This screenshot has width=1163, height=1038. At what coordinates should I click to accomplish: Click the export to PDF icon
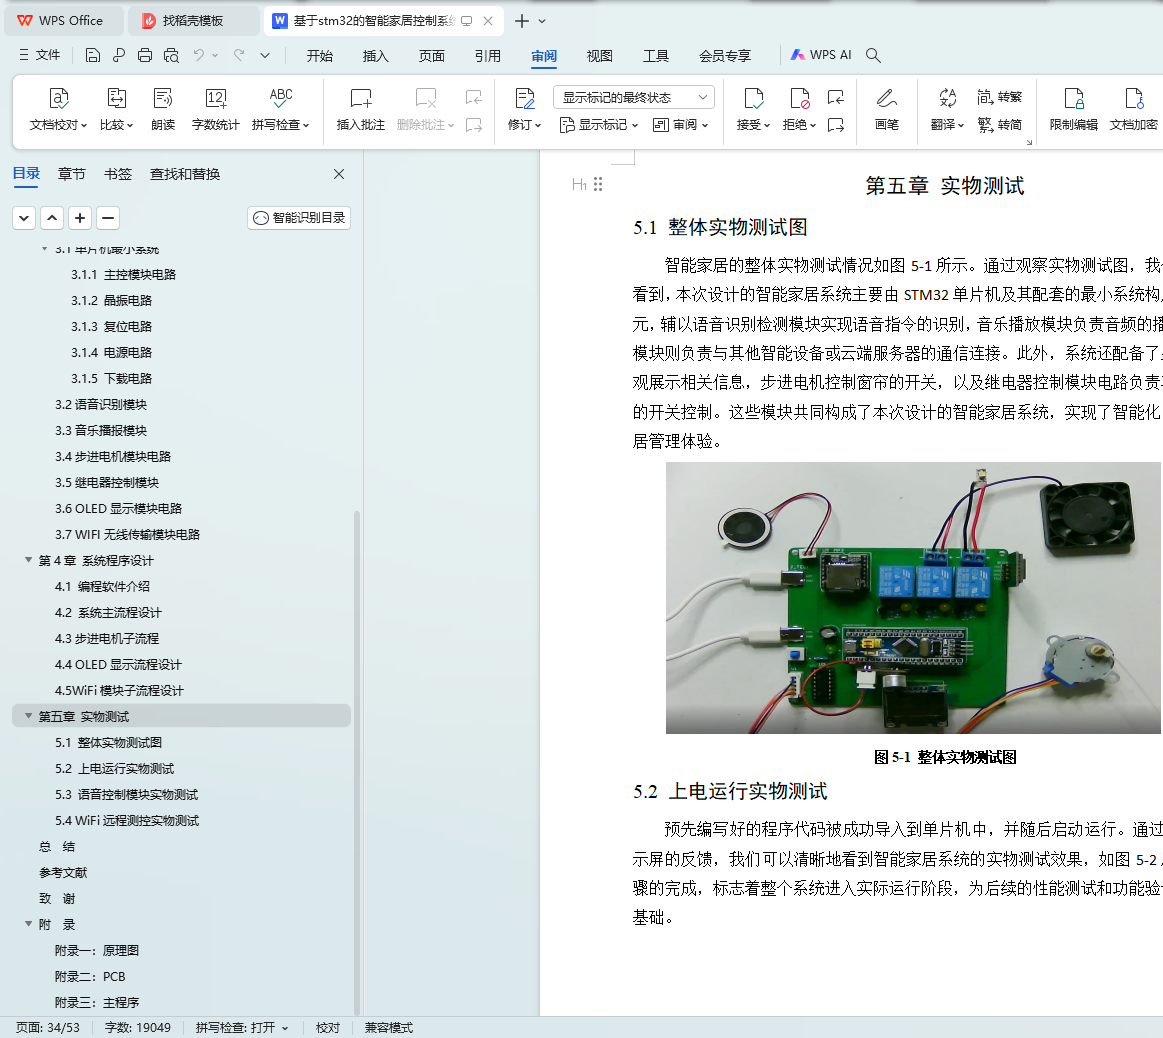[119, 55]
